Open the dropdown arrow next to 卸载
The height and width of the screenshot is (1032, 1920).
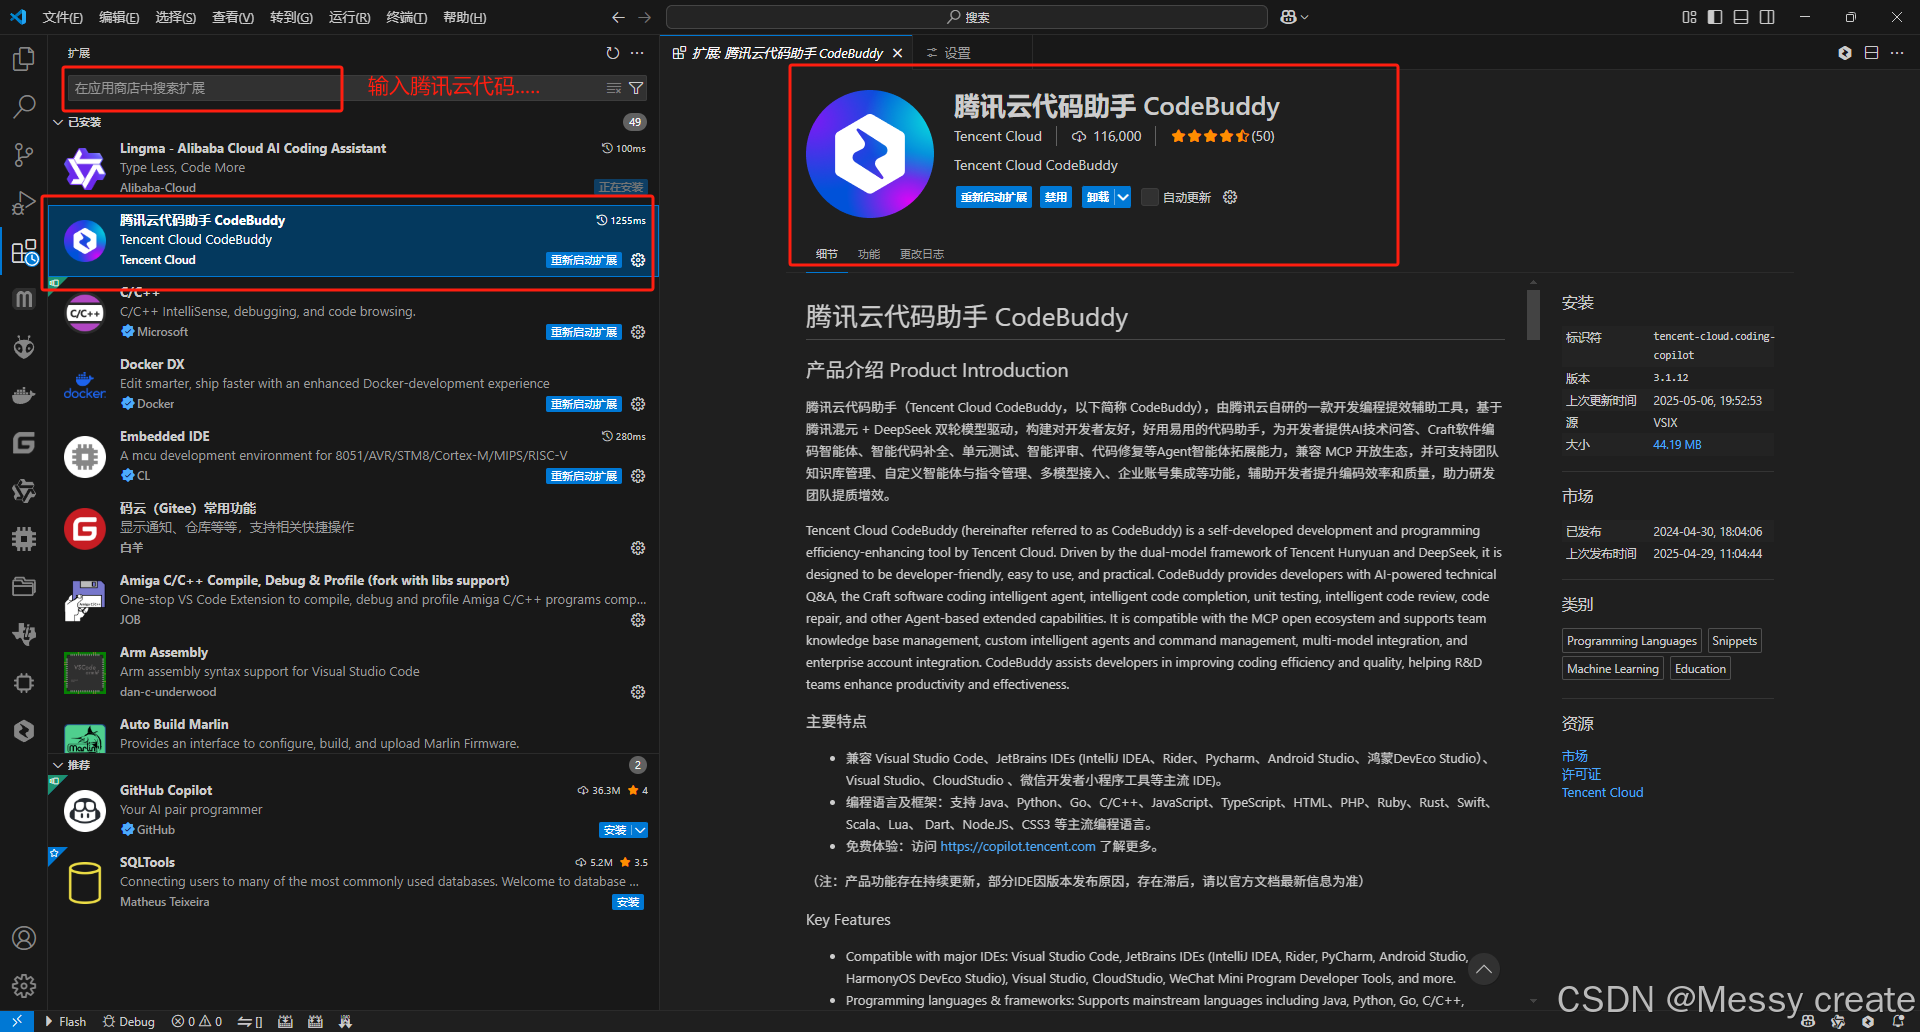click(x=1123, y=197)
